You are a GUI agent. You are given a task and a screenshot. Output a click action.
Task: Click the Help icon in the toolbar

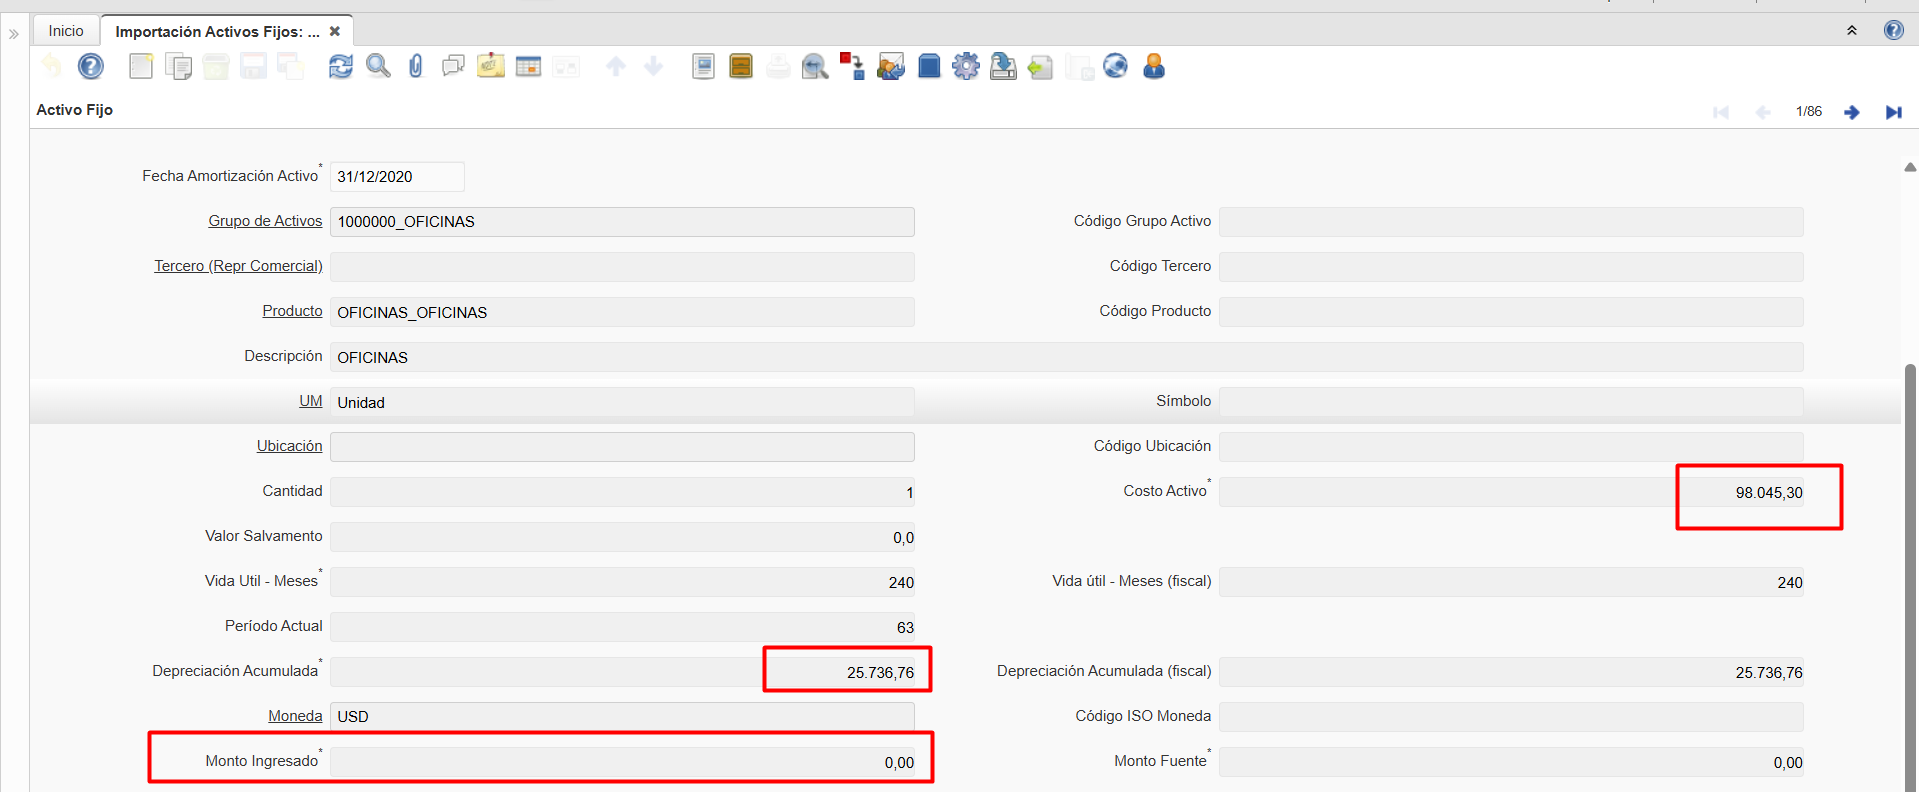(x=91, y=67)
